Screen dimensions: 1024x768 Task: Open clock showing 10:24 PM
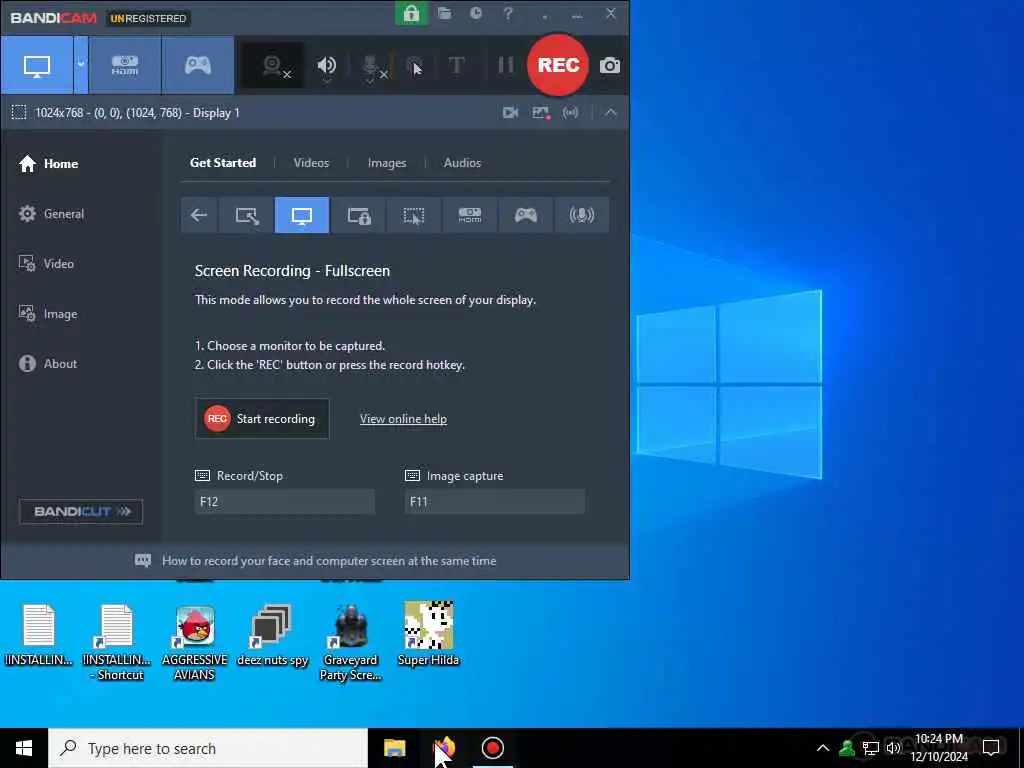pyautogui.click(x=939, y=748)
